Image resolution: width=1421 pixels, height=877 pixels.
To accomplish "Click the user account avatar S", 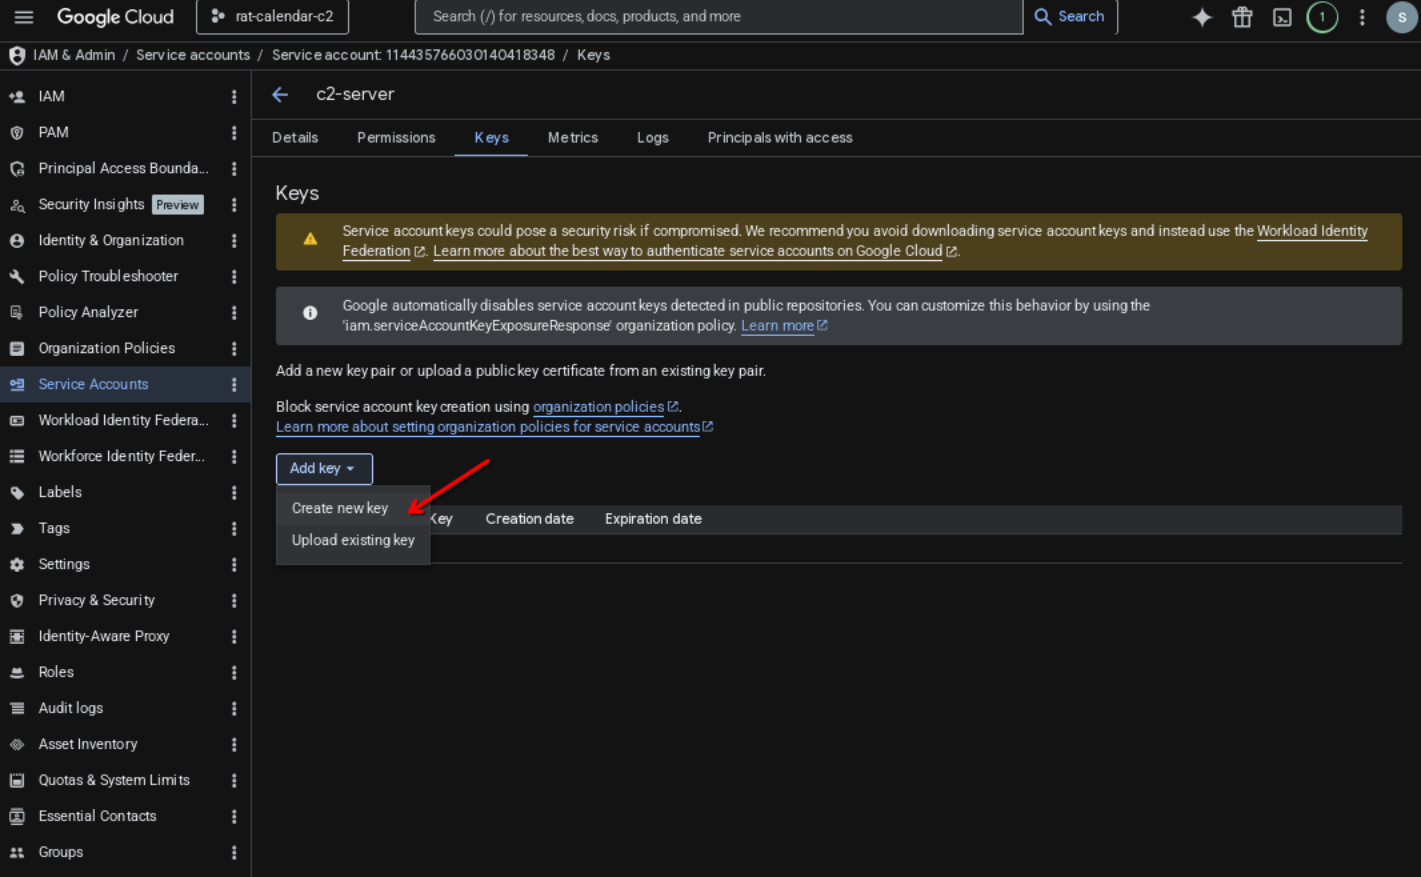I will pyautogui.click(x=1401, y=17).
